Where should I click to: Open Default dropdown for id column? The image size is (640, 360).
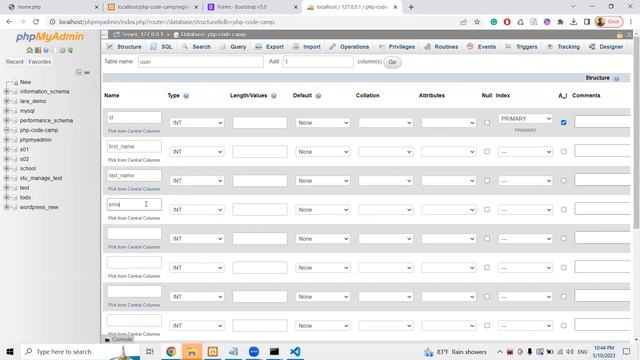tap(323, 123)
